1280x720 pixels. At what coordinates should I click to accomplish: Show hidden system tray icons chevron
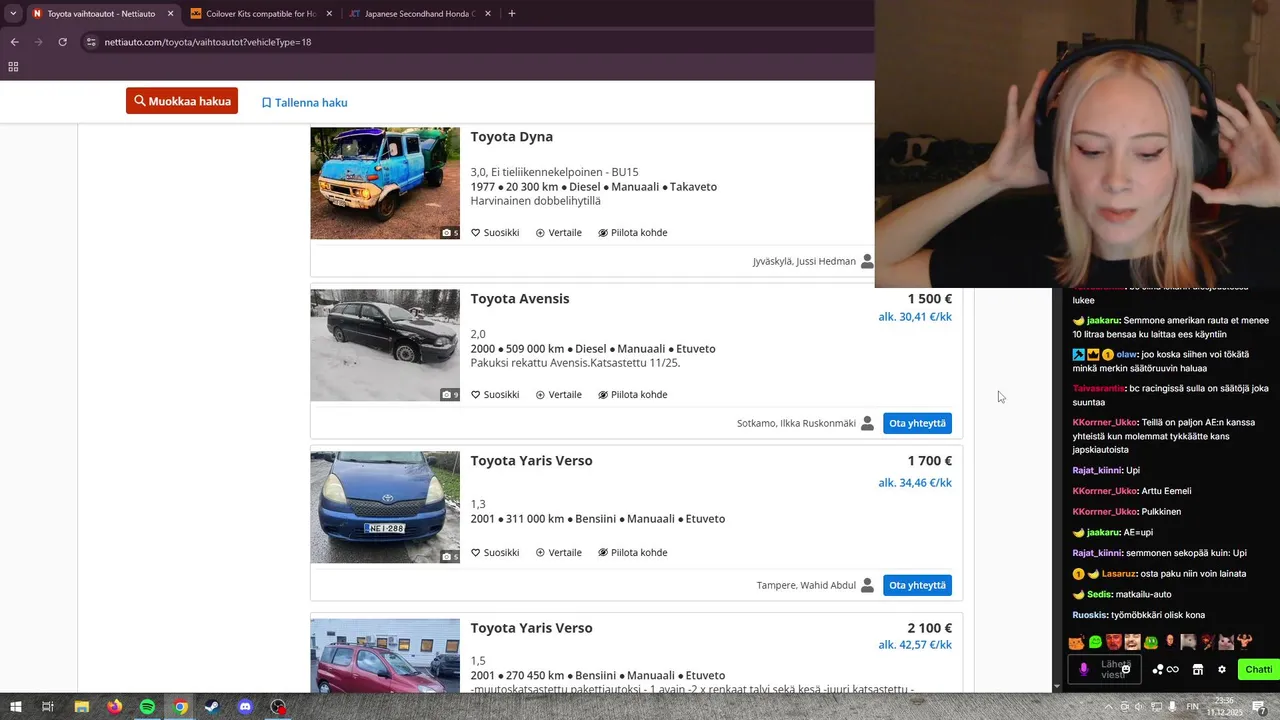[x=1108, y=707]
